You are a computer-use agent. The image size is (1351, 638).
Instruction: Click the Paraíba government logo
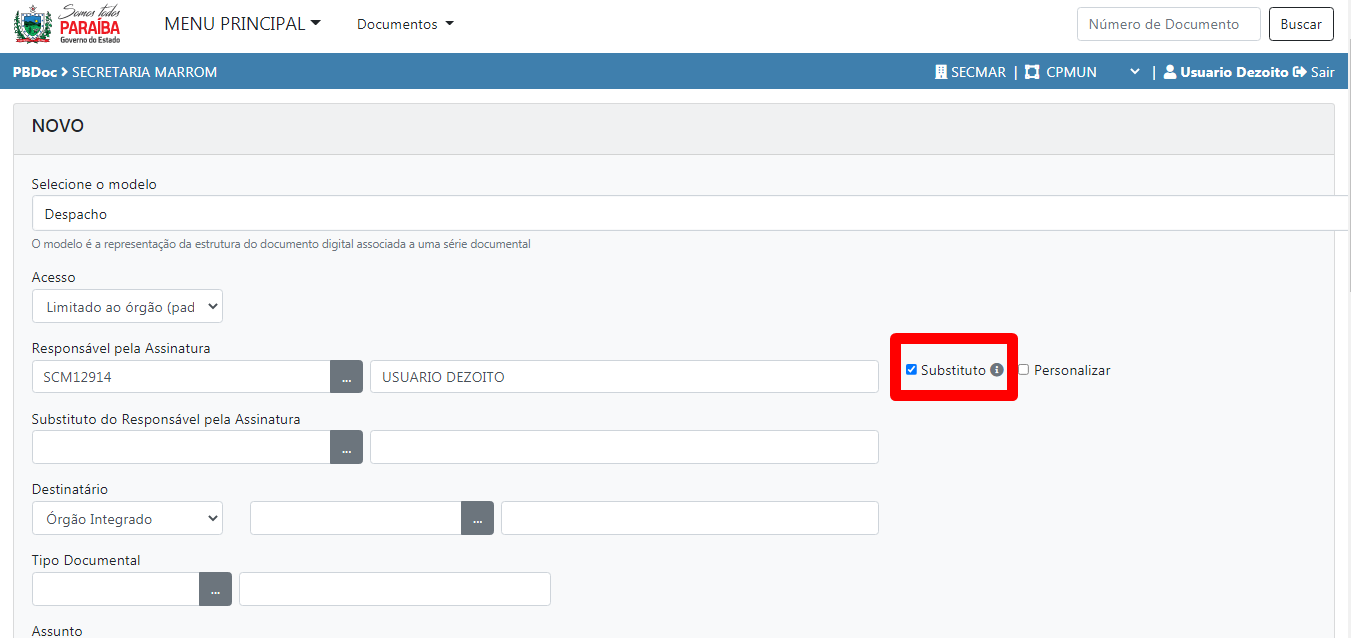67,24
